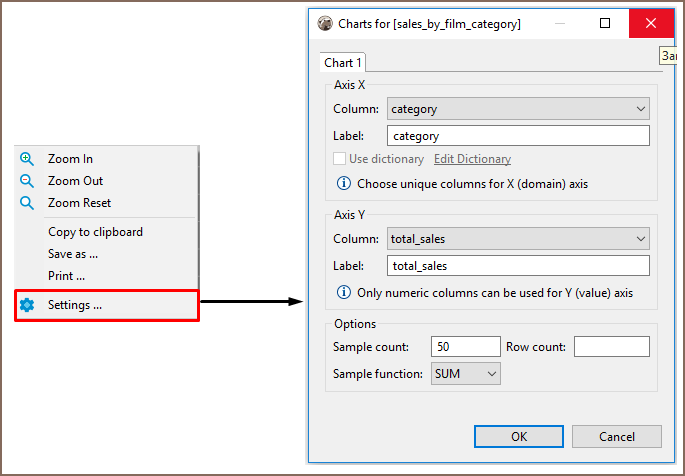Click the DBeaver icon in dialog title bar

coord(325,23)
